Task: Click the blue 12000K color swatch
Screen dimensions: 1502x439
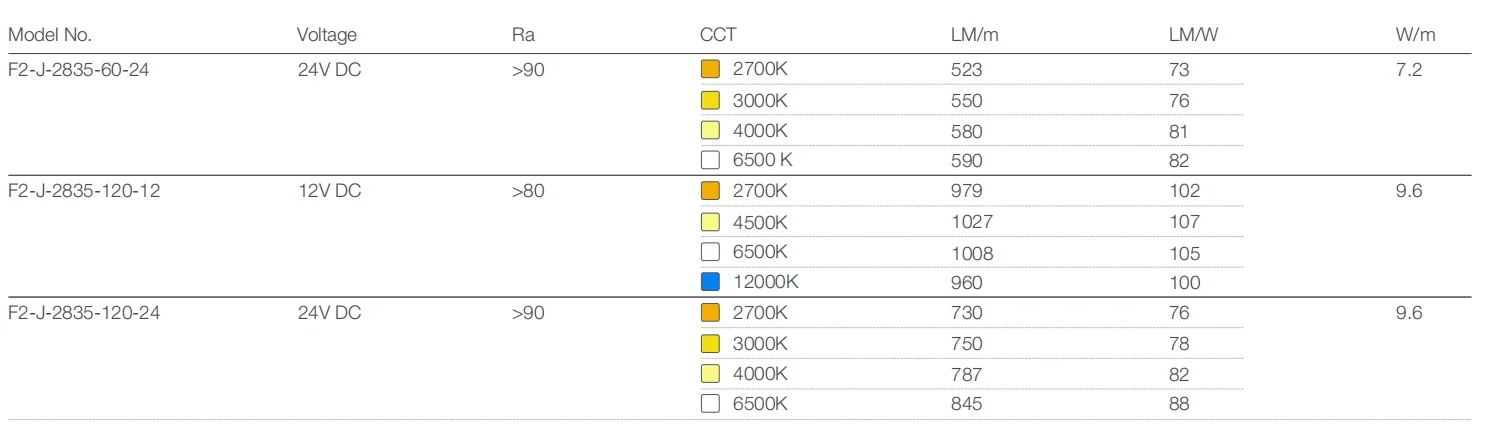Action: (710, 282)
